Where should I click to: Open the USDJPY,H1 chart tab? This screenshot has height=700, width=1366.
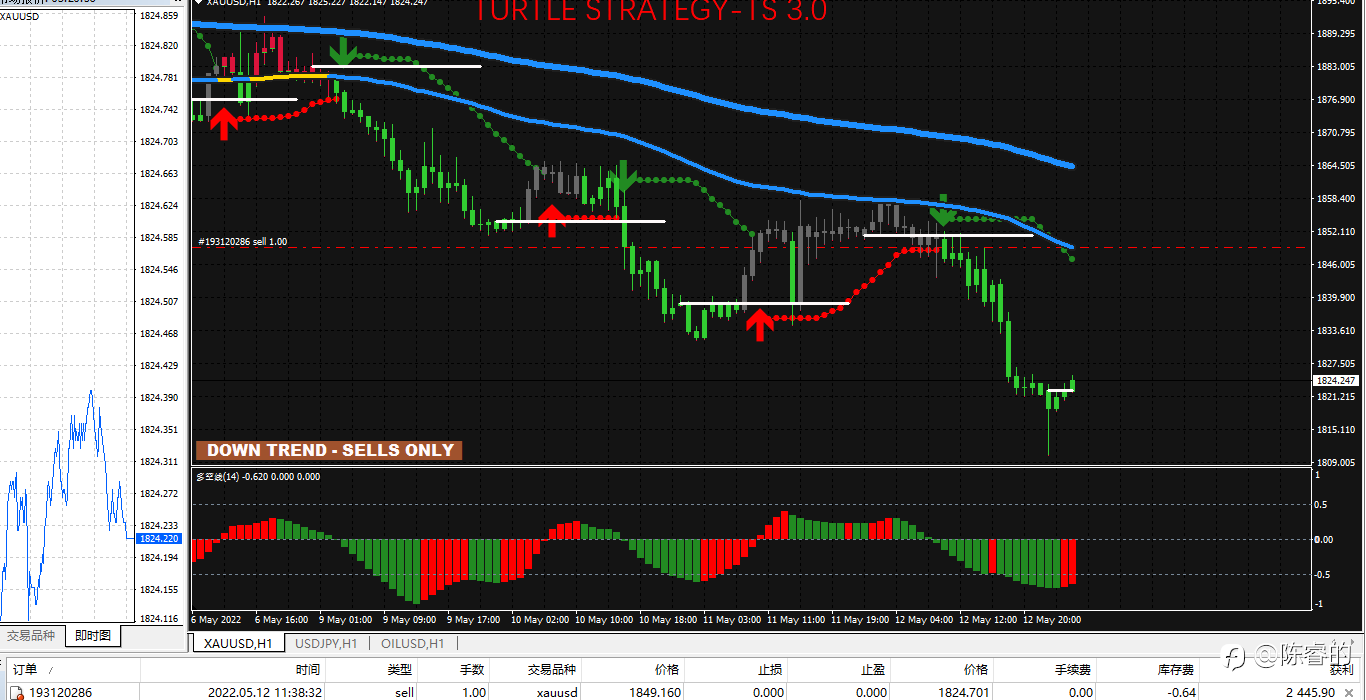(x=326, y=643)
